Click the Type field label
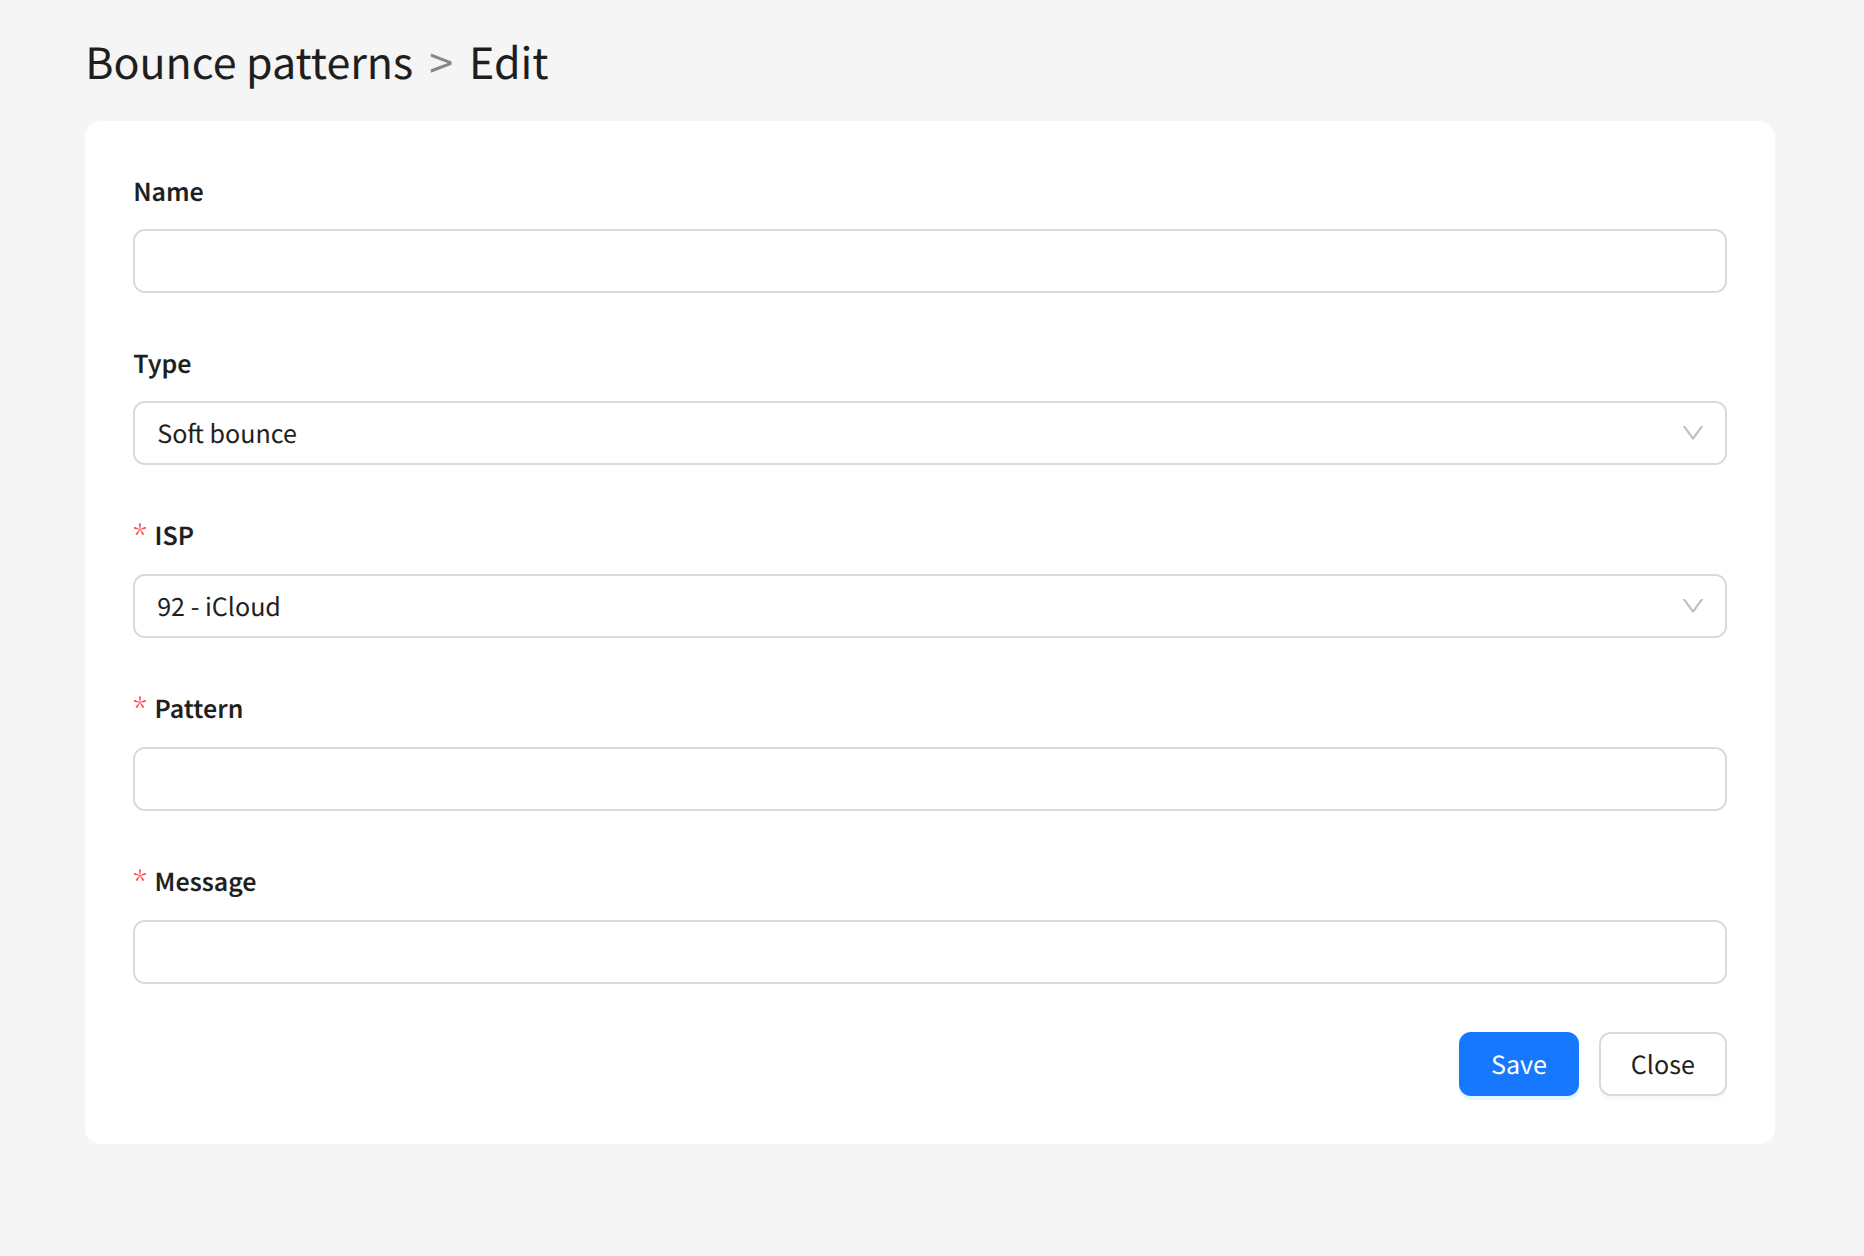 pyautogui.click(x=162, y=364)
